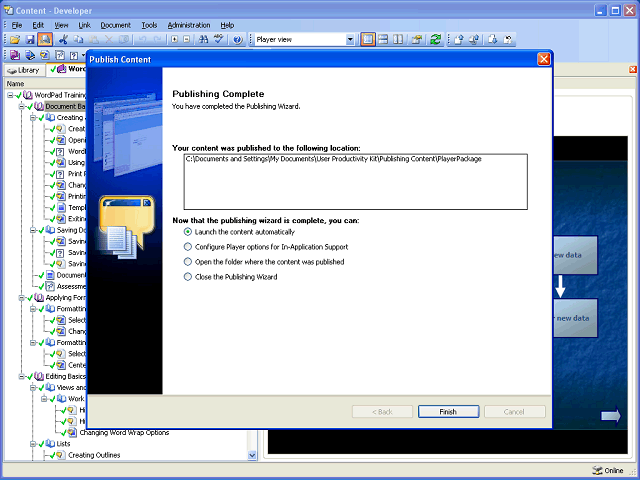Collapse the Editing Basics module node
The width and height of the screenshot is (640, 480).
tap(22, 376)
